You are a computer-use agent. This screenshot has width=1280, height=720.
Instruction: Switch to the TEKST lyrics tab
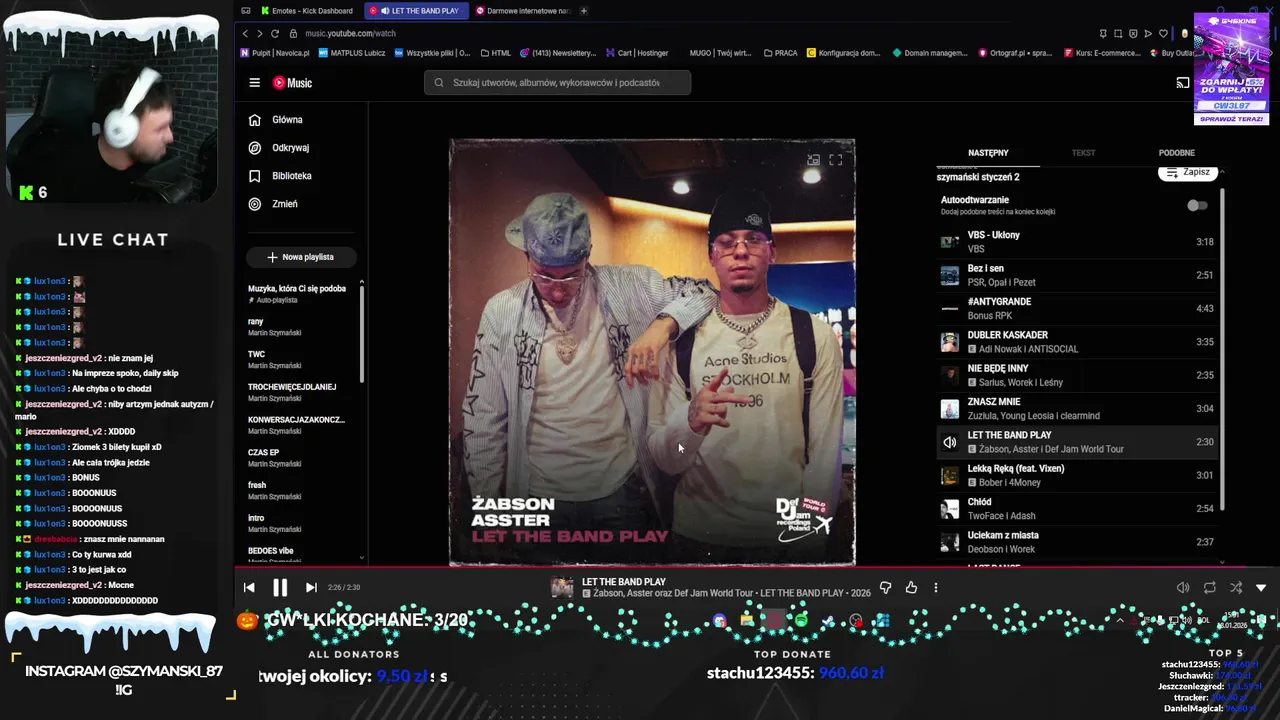[x=1083, y=153]
